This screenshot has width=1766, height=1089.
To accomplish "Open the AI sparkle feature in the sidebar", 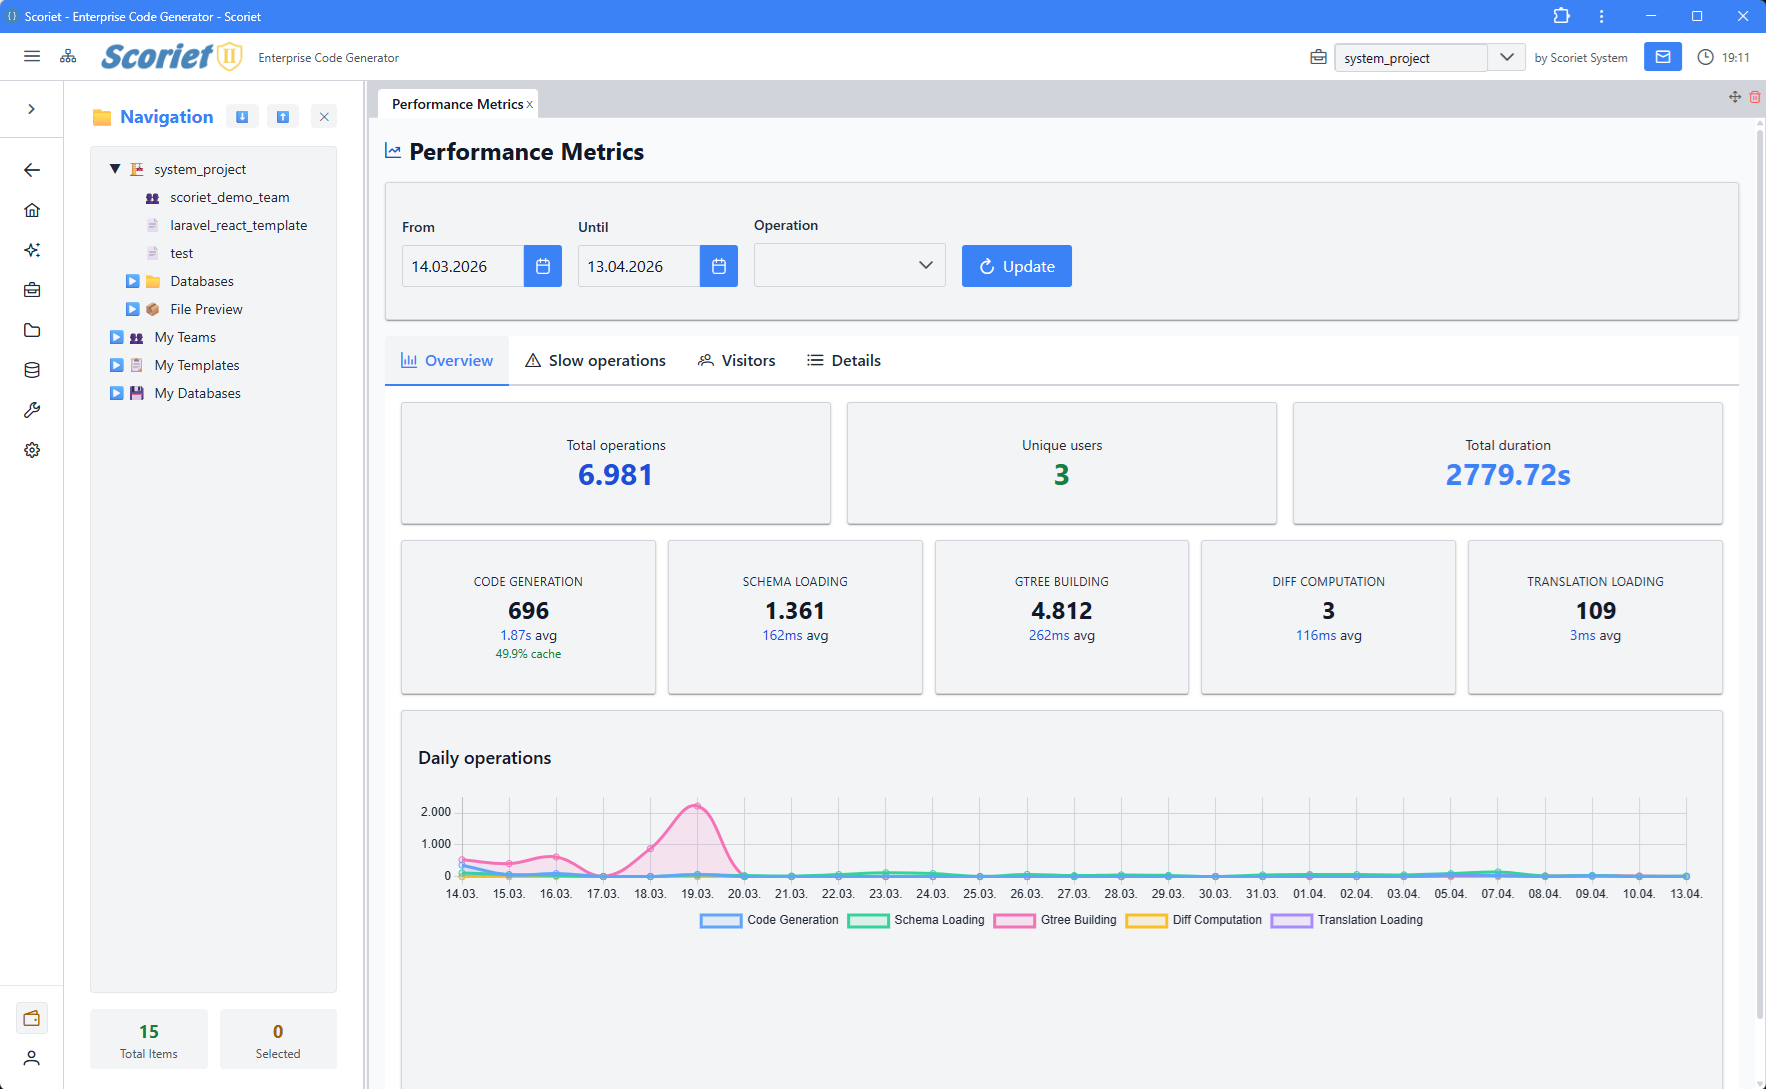I will tap(32, 250).
